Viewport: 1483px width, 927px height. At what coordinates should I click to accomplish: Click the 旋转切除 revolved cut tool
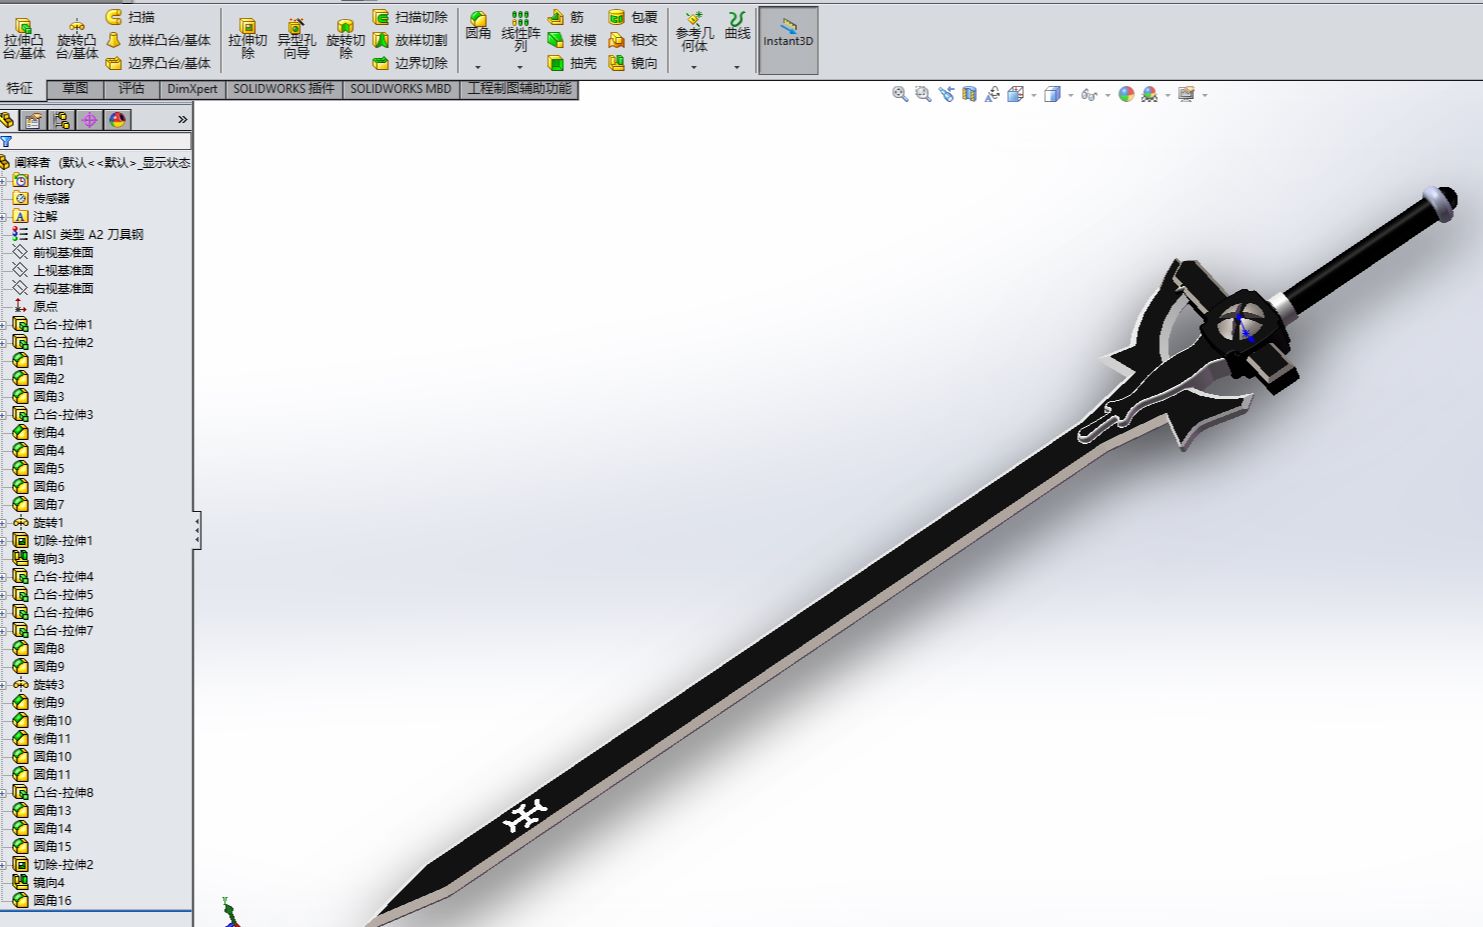pos(345,38)
